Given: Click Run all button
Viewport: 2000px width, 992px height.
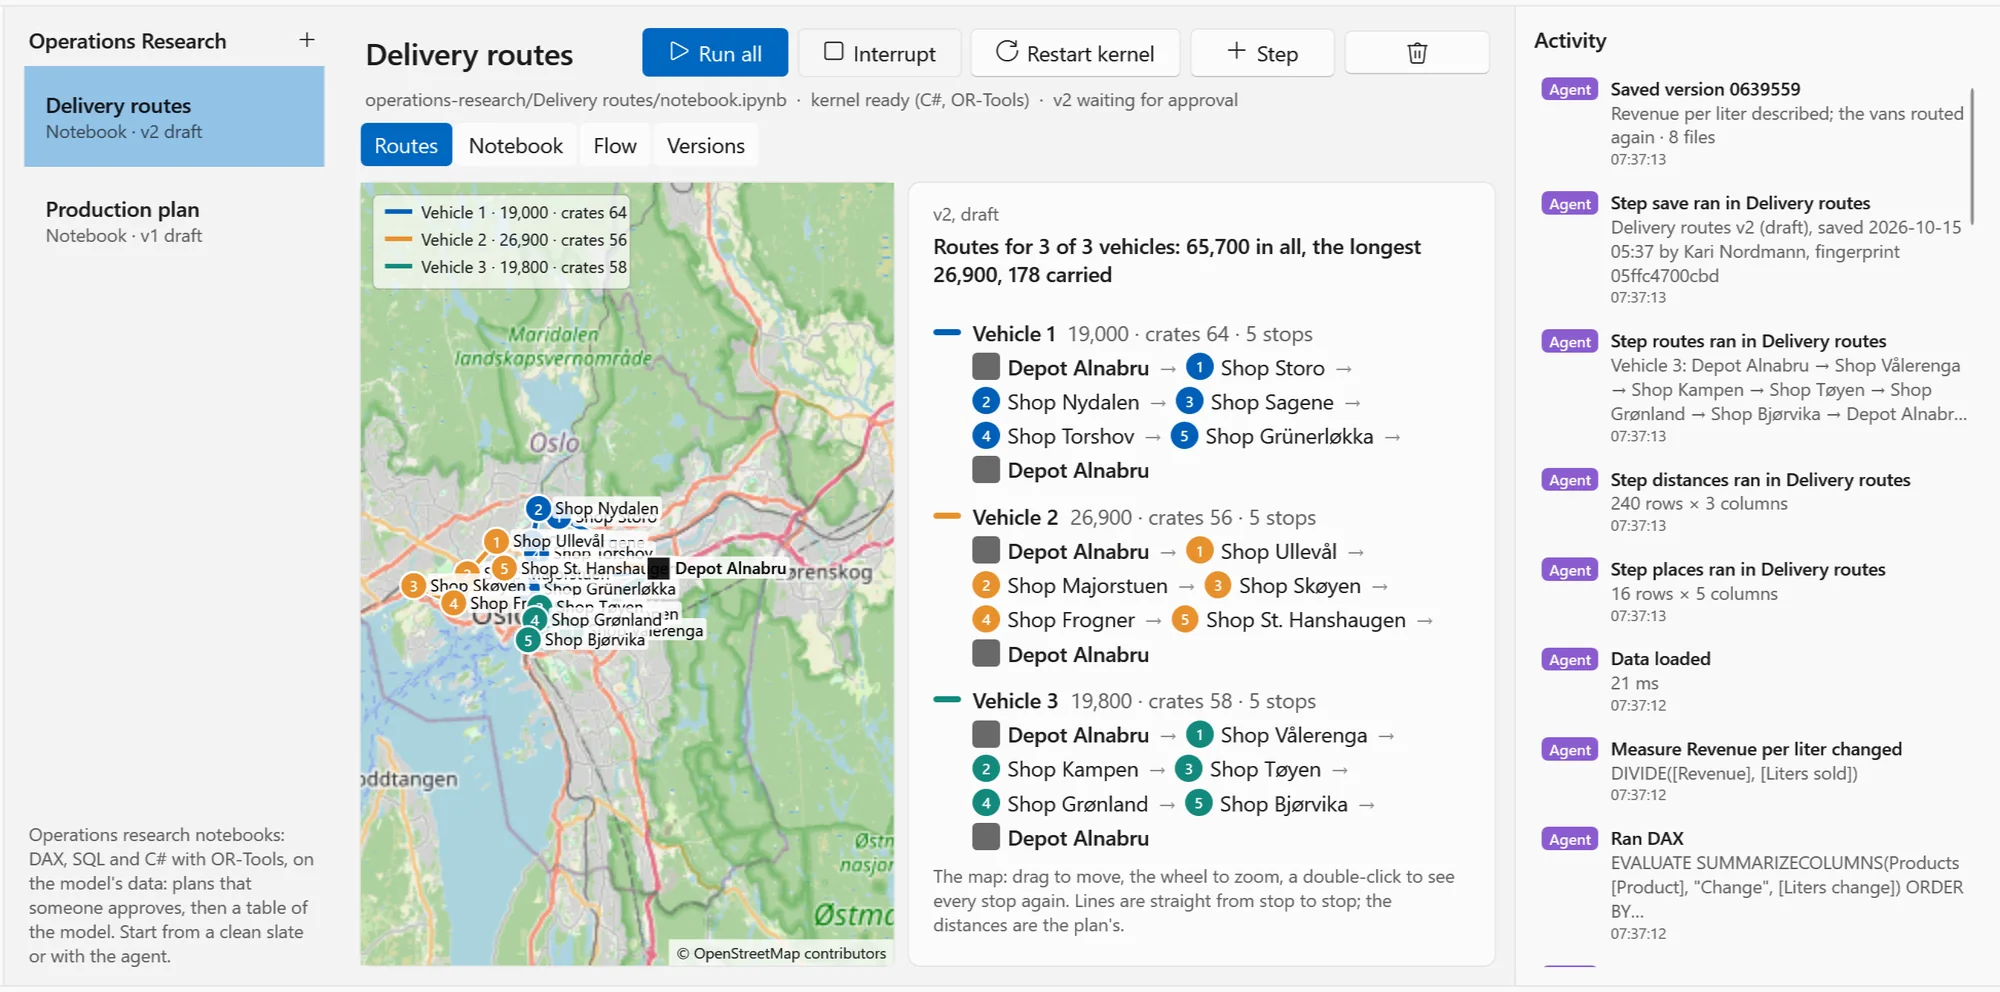Looking at the screenshot, I should (x=715, y=53).
